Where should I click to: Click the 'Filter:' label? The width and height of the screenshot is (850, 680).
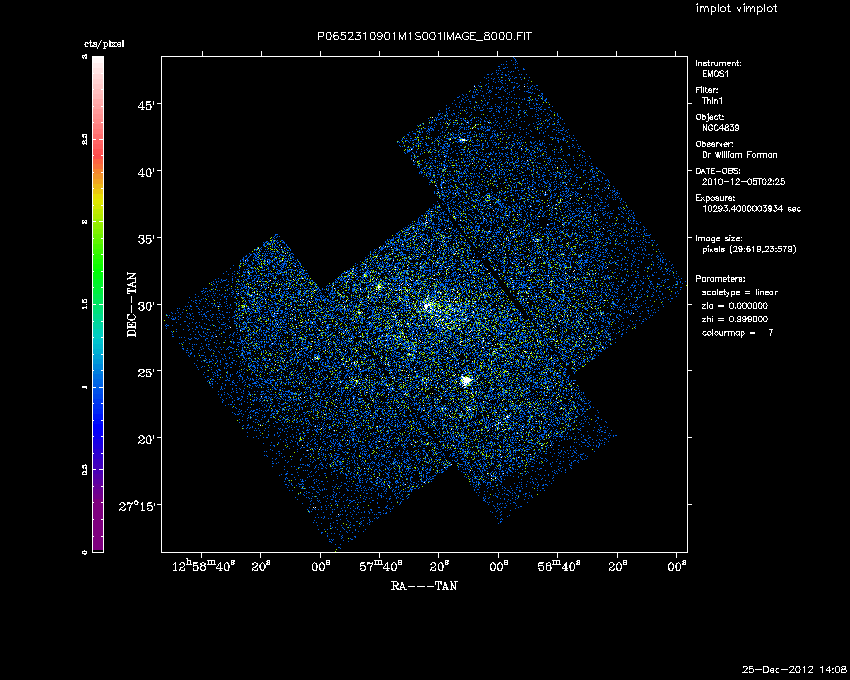[707, 90]
